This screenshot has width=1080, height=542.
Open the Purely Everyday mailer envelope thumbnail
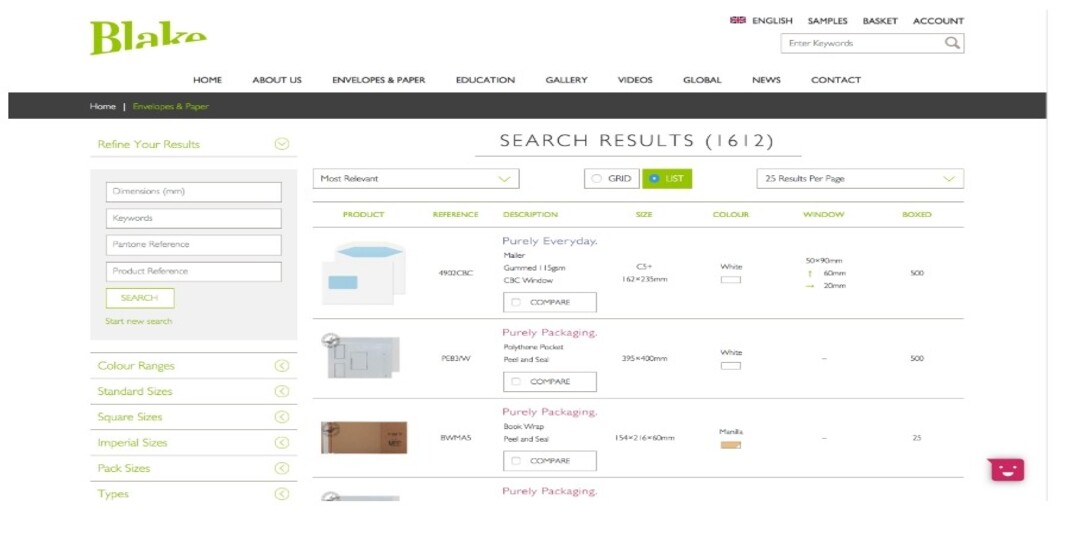[364, 273]
